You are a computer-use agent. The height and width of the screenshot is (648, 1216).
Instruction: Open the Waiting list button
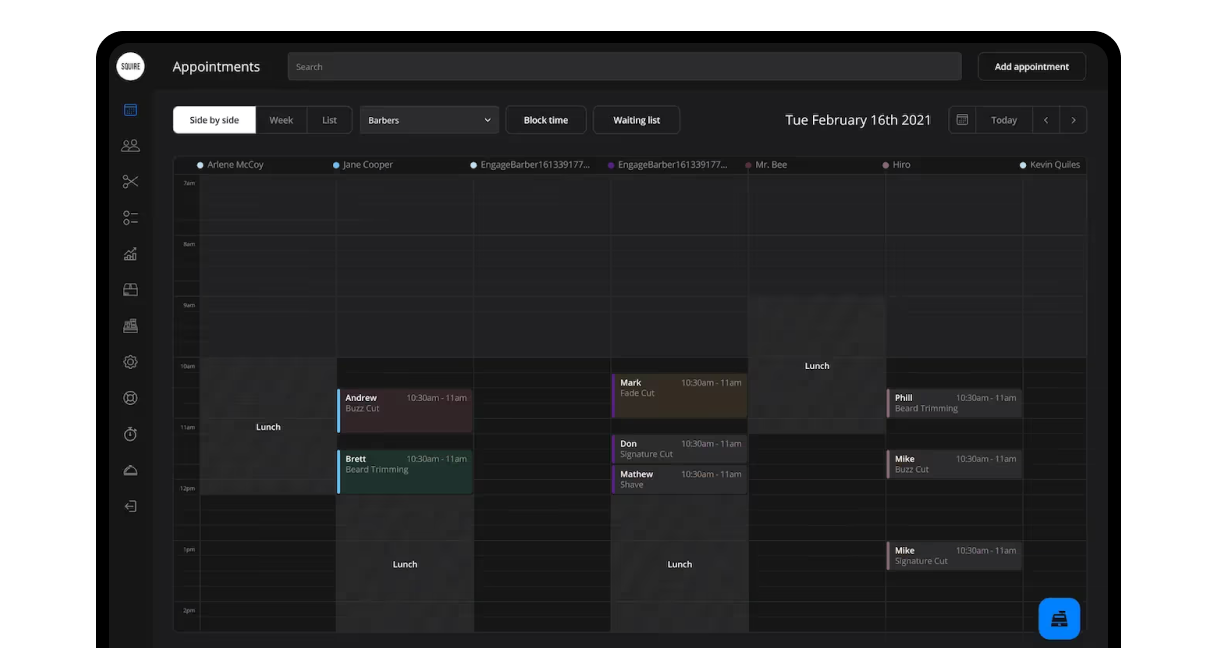tap(637, 120)
